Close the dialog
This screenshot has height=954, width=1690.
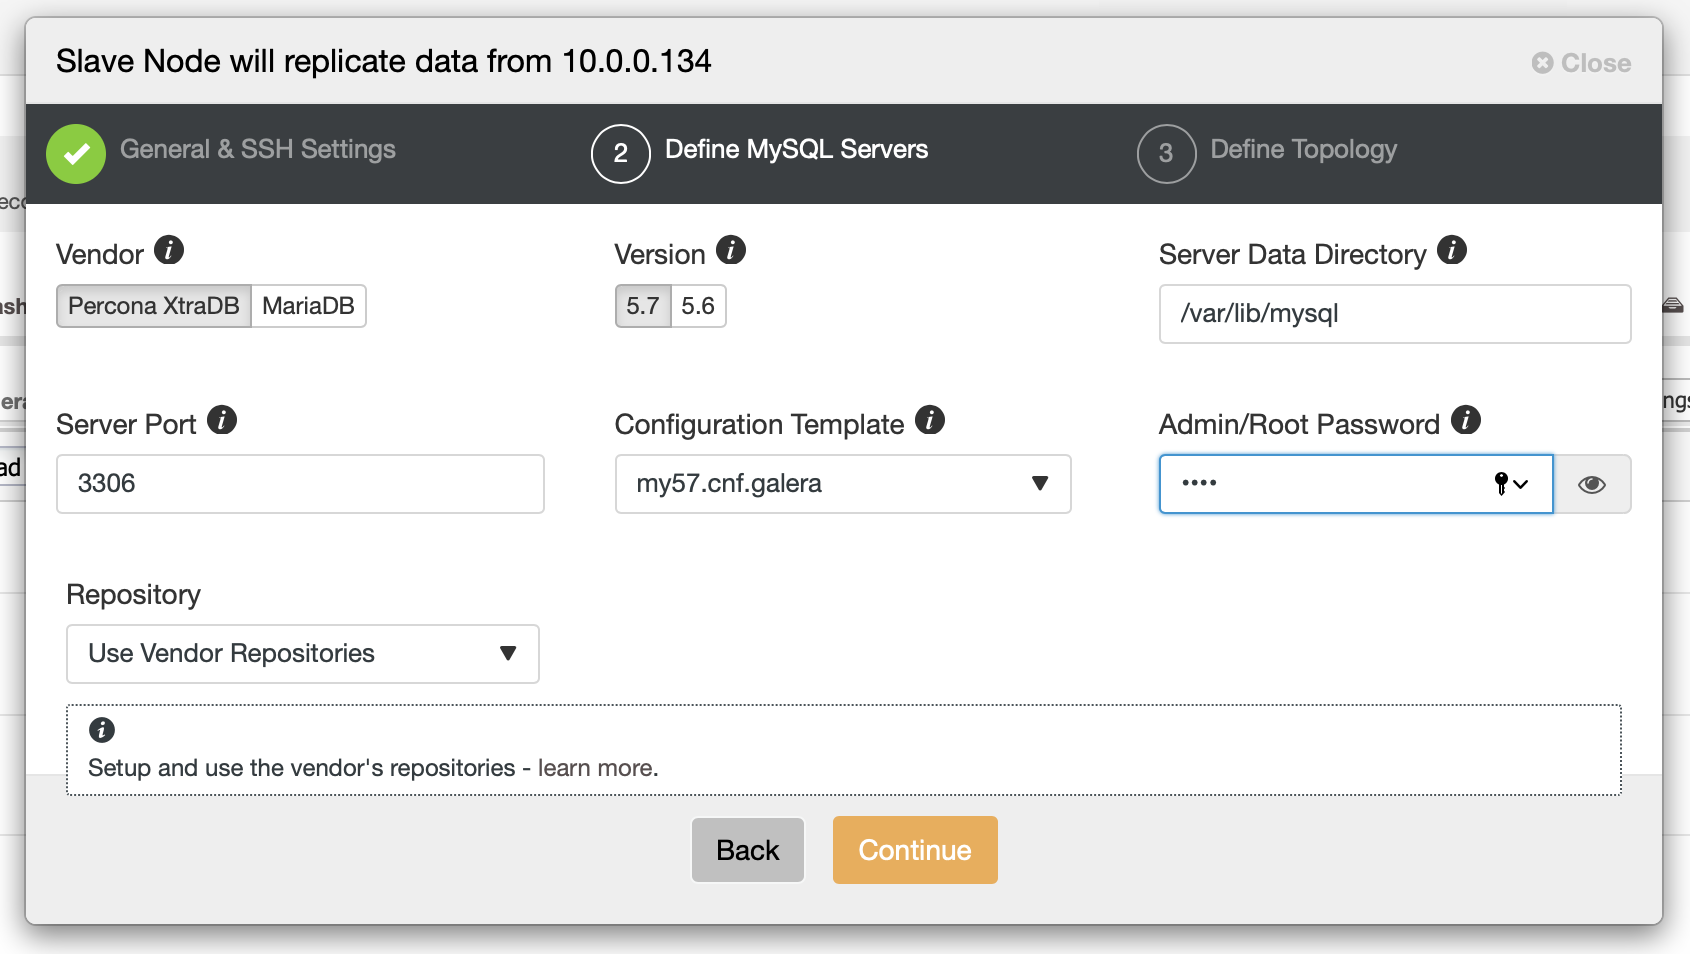point(1581,63)
